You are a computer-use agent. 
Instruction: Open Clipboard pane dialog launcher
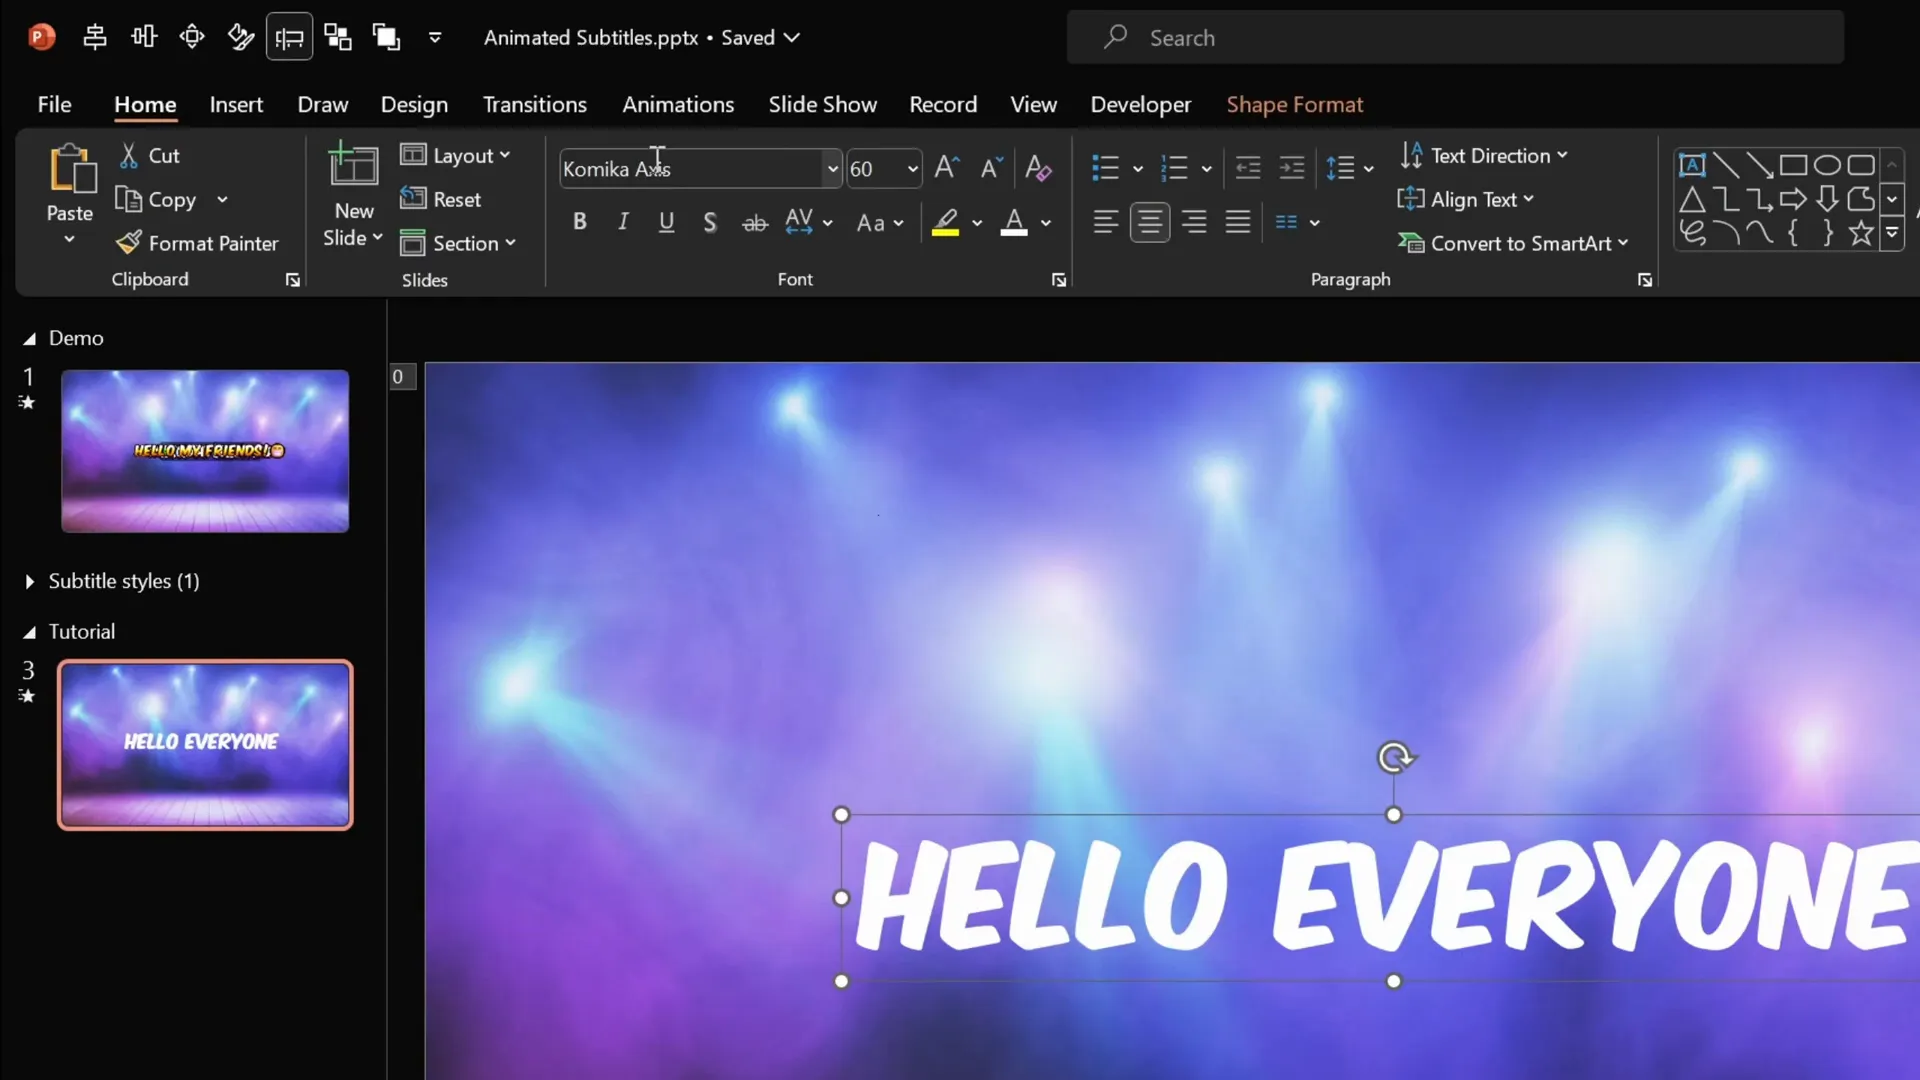click(292, 280)
